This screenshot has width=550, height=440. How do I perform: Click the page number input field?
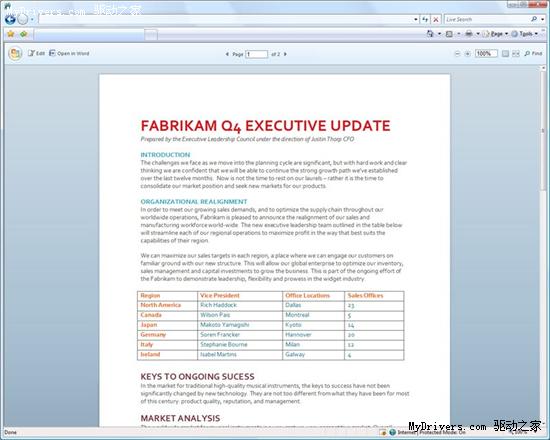tap(257, 54)
